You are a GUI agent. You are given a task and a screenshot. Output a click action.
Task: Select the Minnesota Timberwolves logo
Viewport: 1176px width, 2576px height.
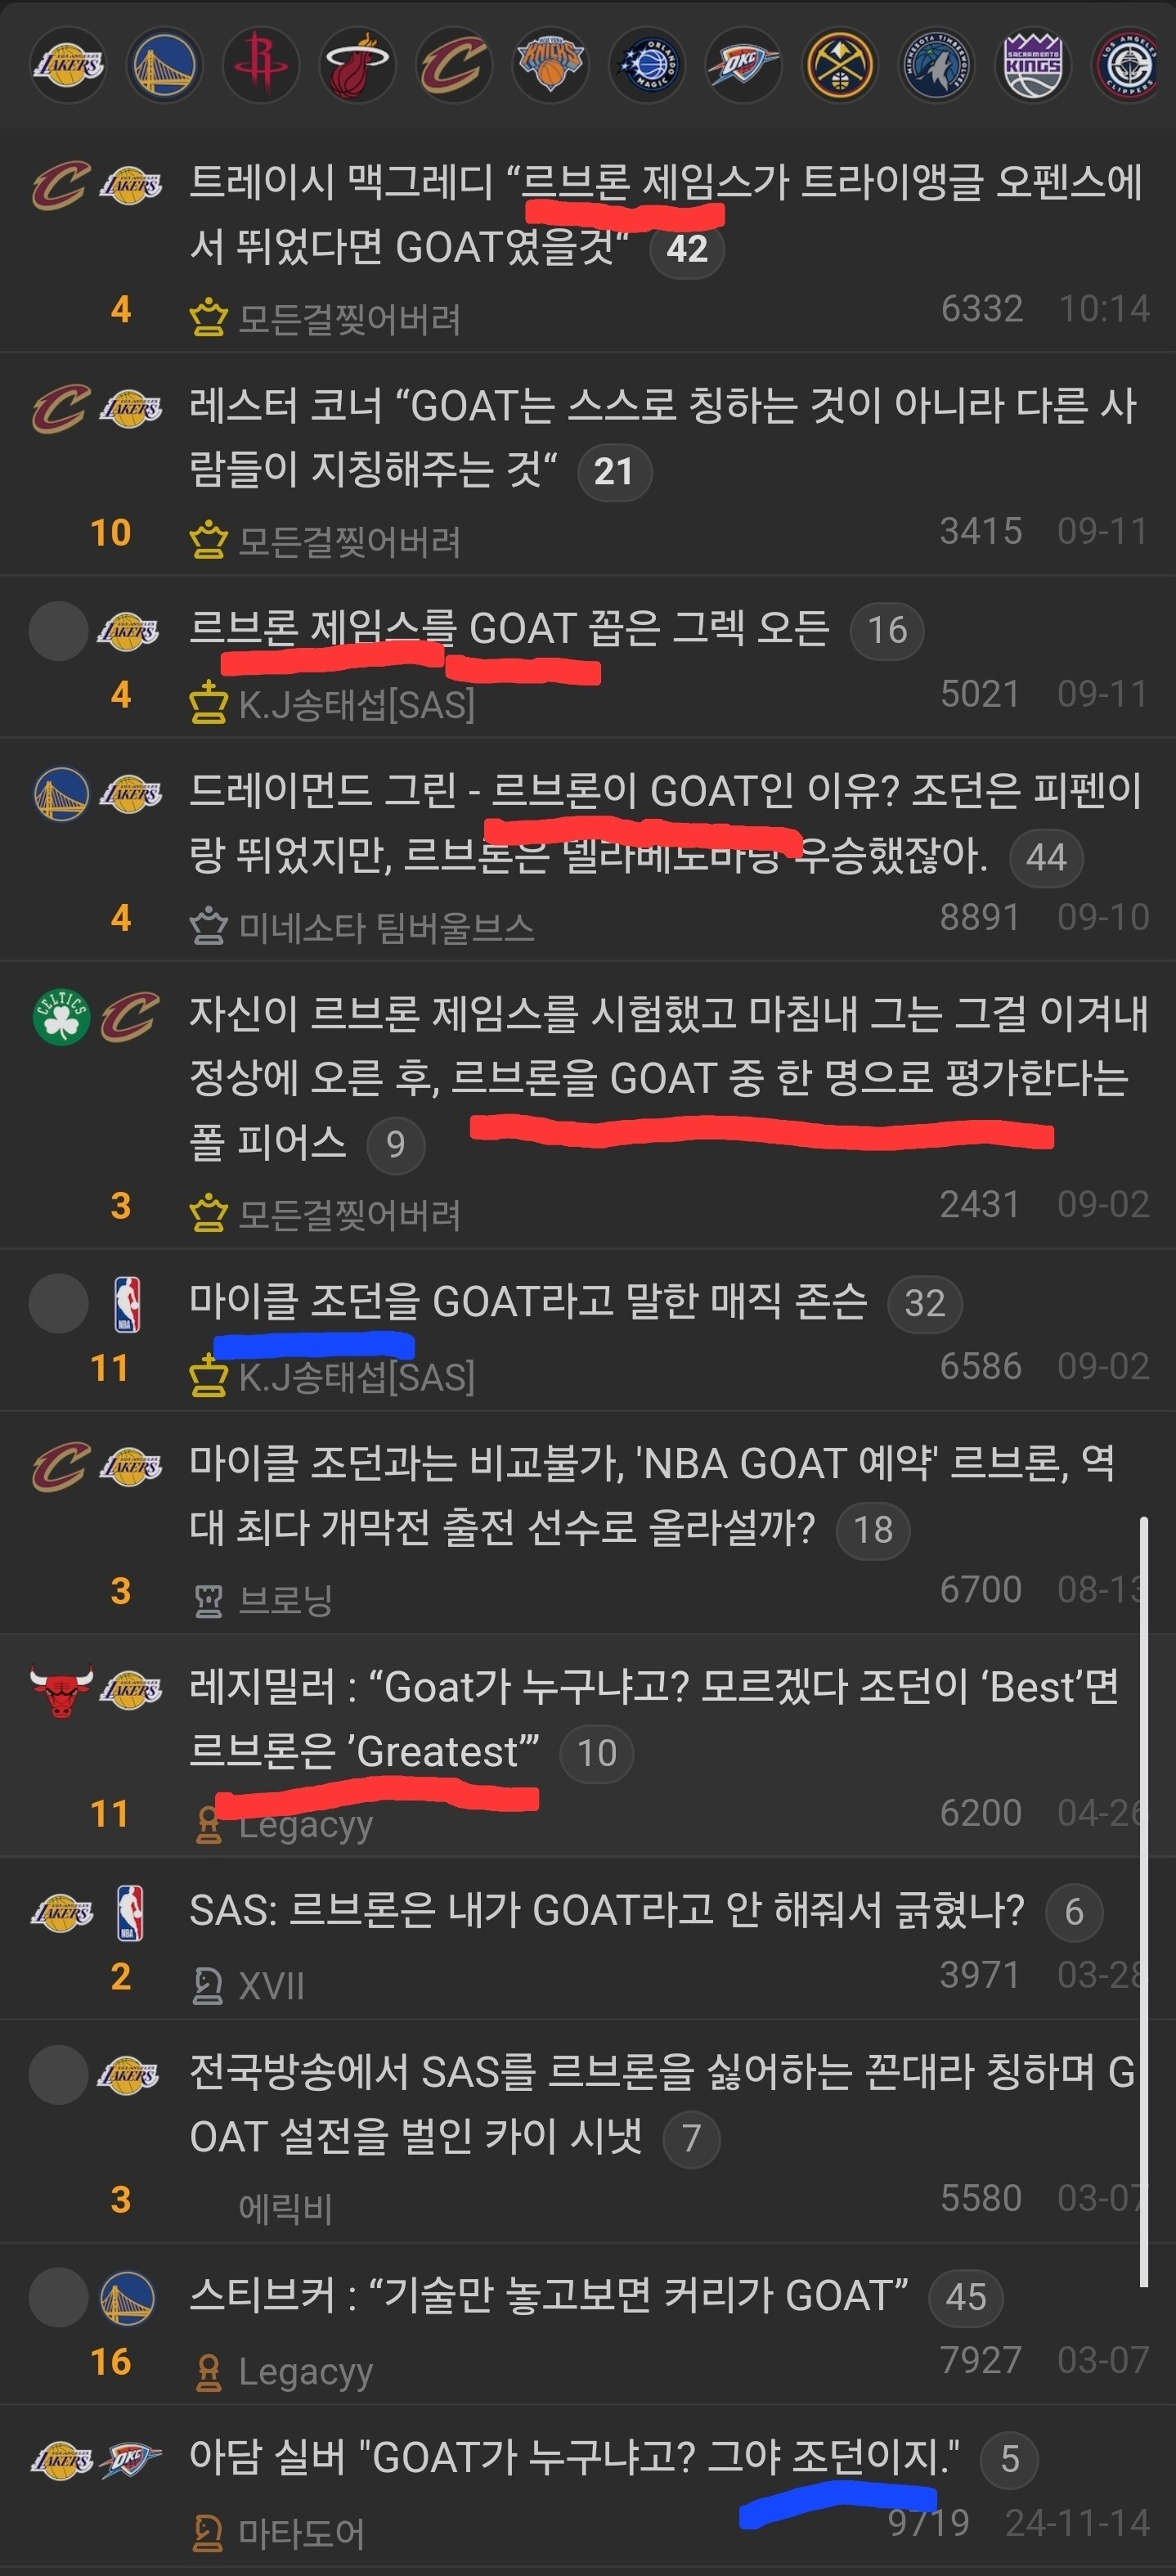pos(936,65)
